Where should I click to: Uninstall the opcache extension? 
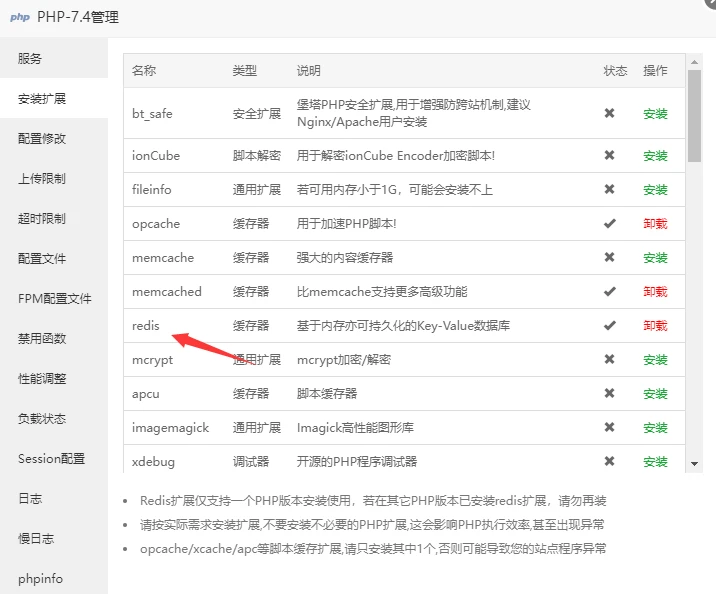(x=655, y=224)
